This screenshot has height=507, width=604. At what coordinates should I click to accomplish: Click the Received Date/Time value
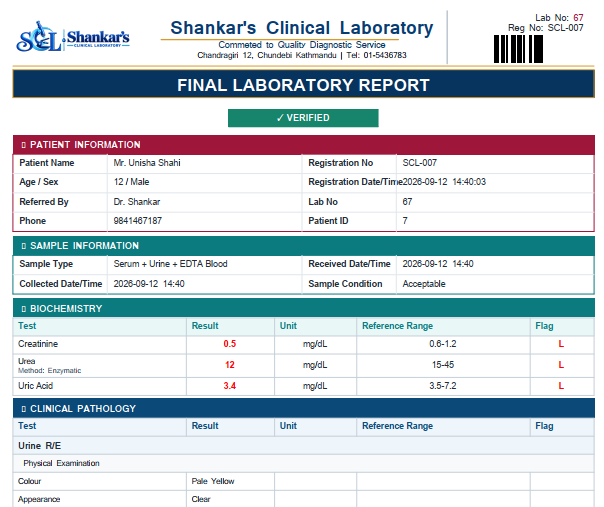pos(438,264)
